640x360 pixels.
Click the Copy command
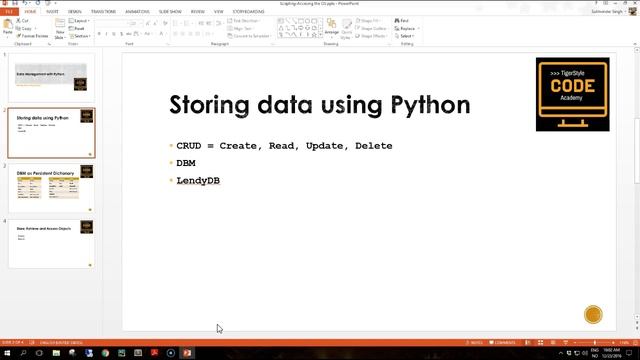tap(24, 28)
